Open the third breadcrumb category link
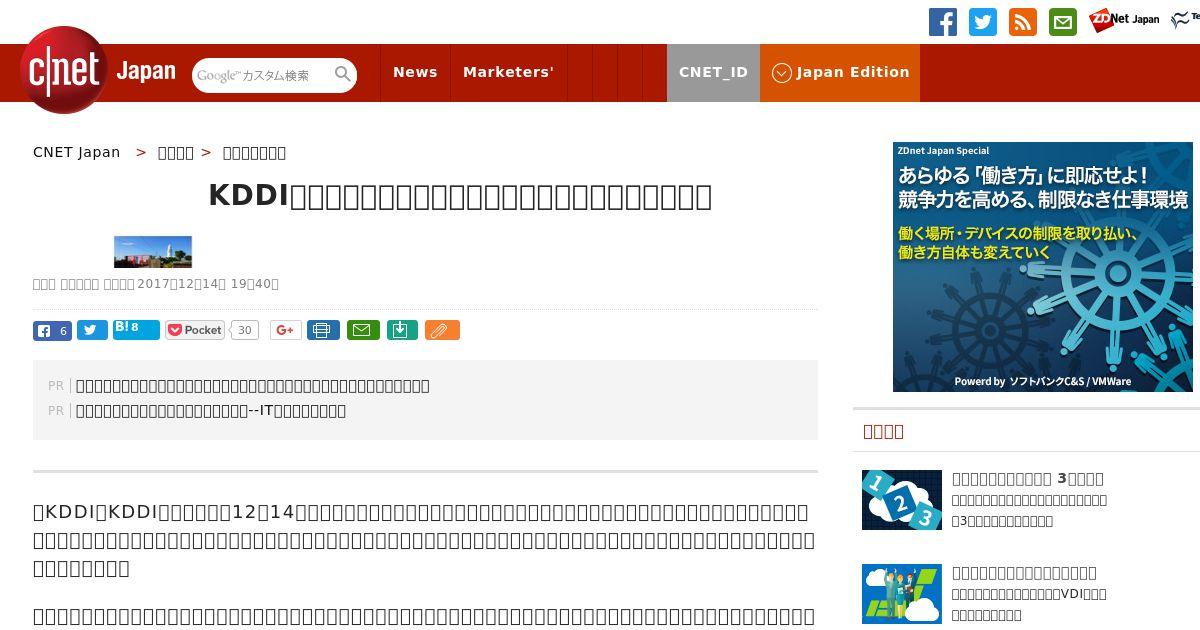The image size is (1200, 630). (254, 152)
